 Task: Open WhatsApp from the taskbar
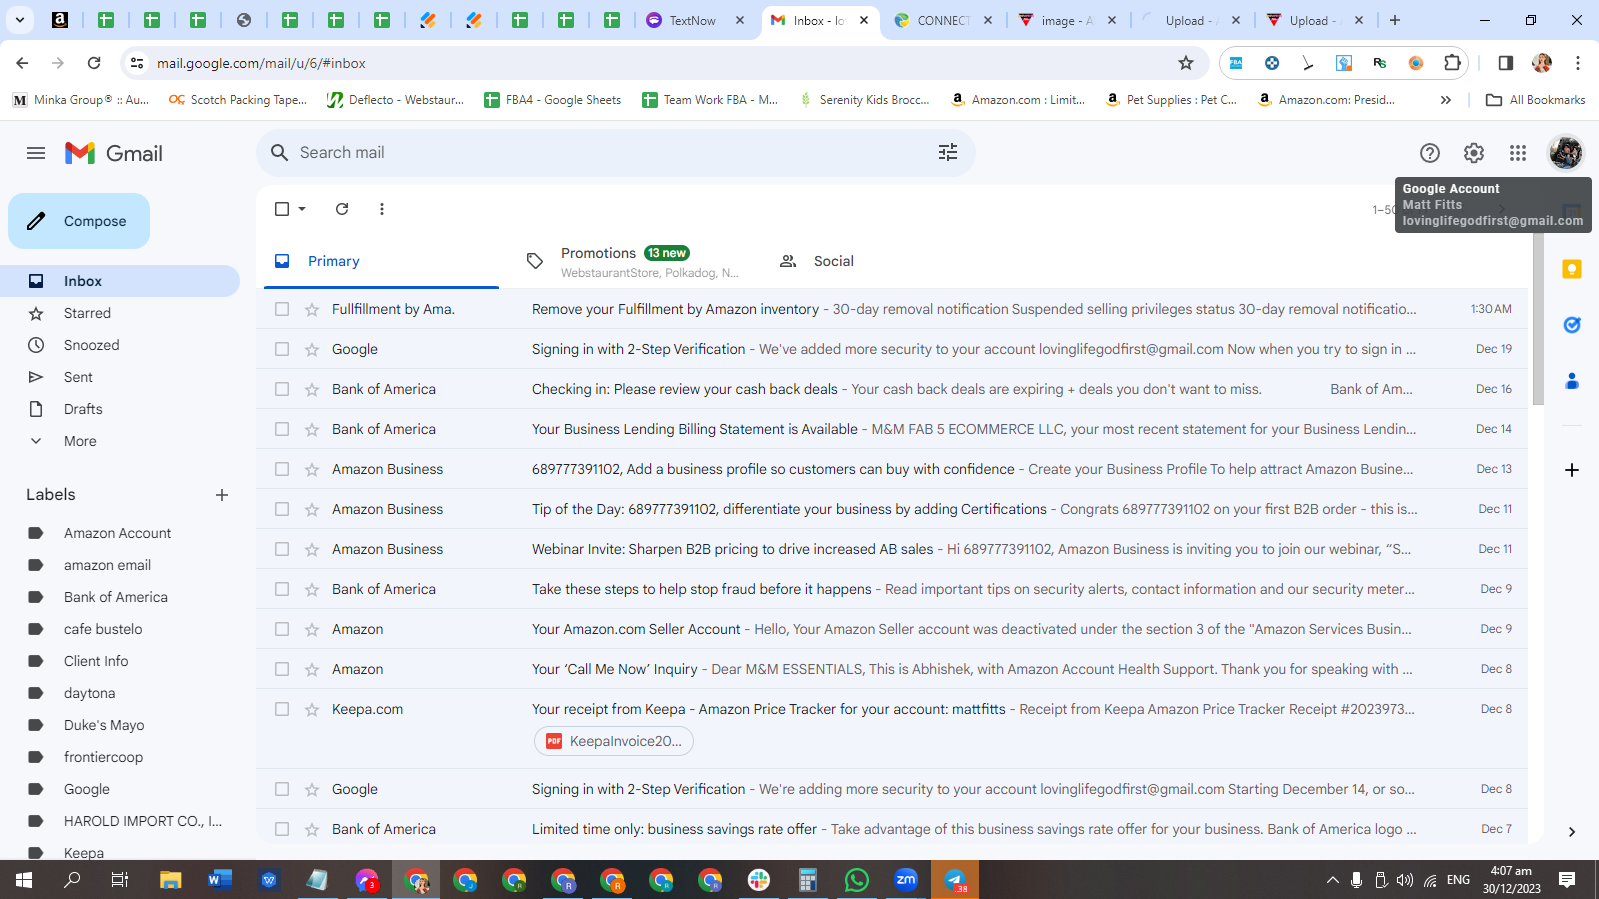point(857,880)
